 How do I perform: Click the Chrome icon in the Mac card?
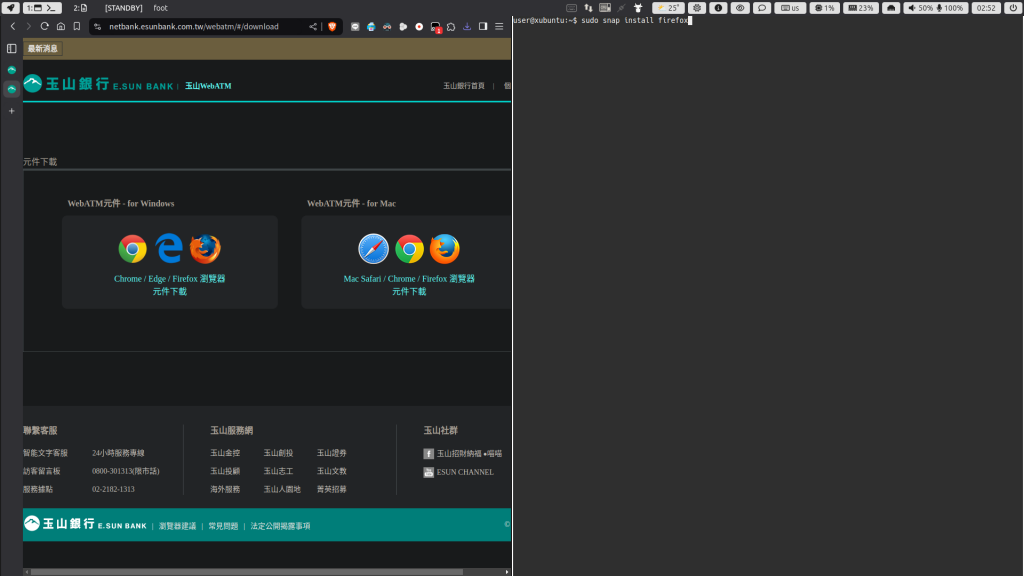coord(409,249)
